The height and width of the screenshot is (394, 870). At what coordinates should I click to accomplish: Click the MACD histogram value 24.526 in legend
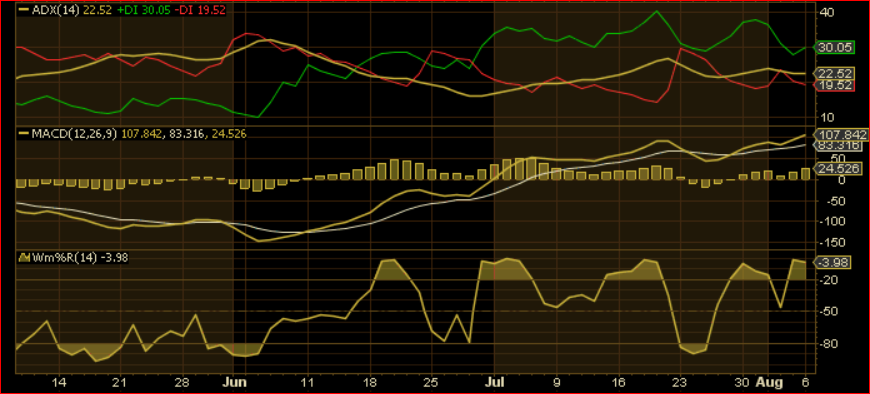tap(229, 134)
